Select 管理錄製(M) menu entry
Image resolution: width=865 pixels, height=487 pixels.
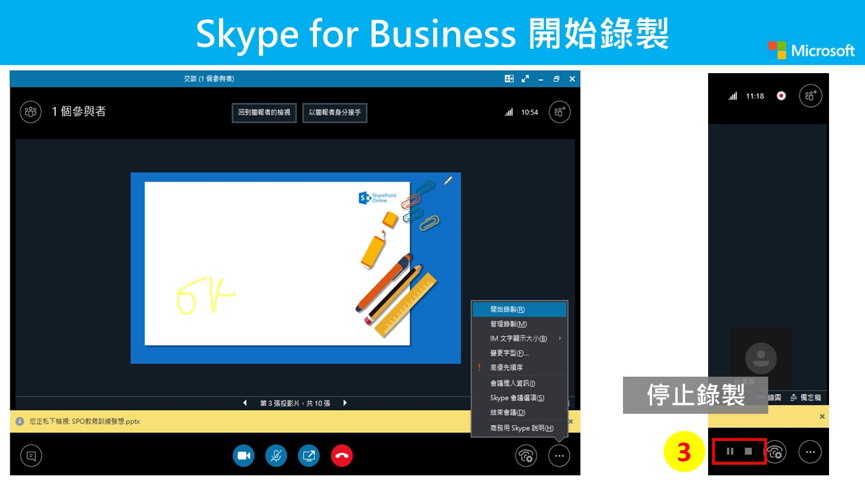click(519, 324)
